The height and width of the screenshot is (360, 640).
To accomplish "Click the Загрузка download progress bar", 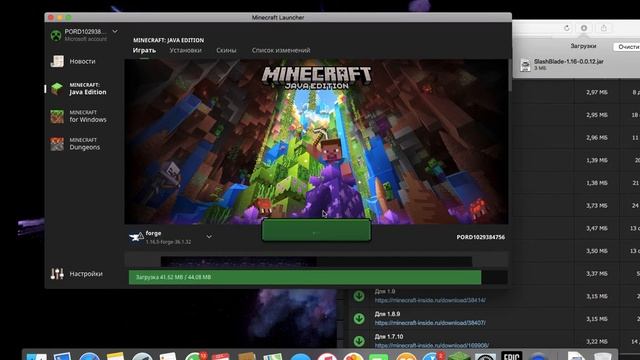I will [x=318, y=277].
